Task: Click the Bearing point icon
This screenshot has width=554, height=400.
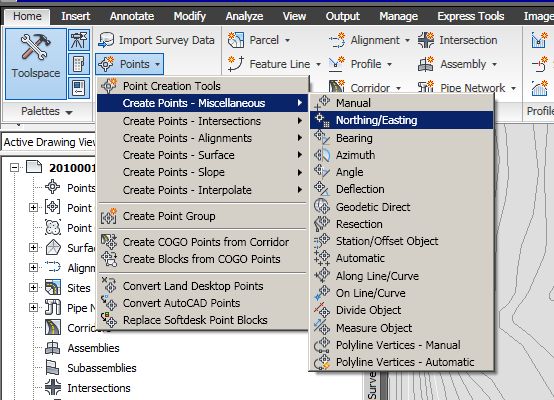Action: (x=322, y=137)
